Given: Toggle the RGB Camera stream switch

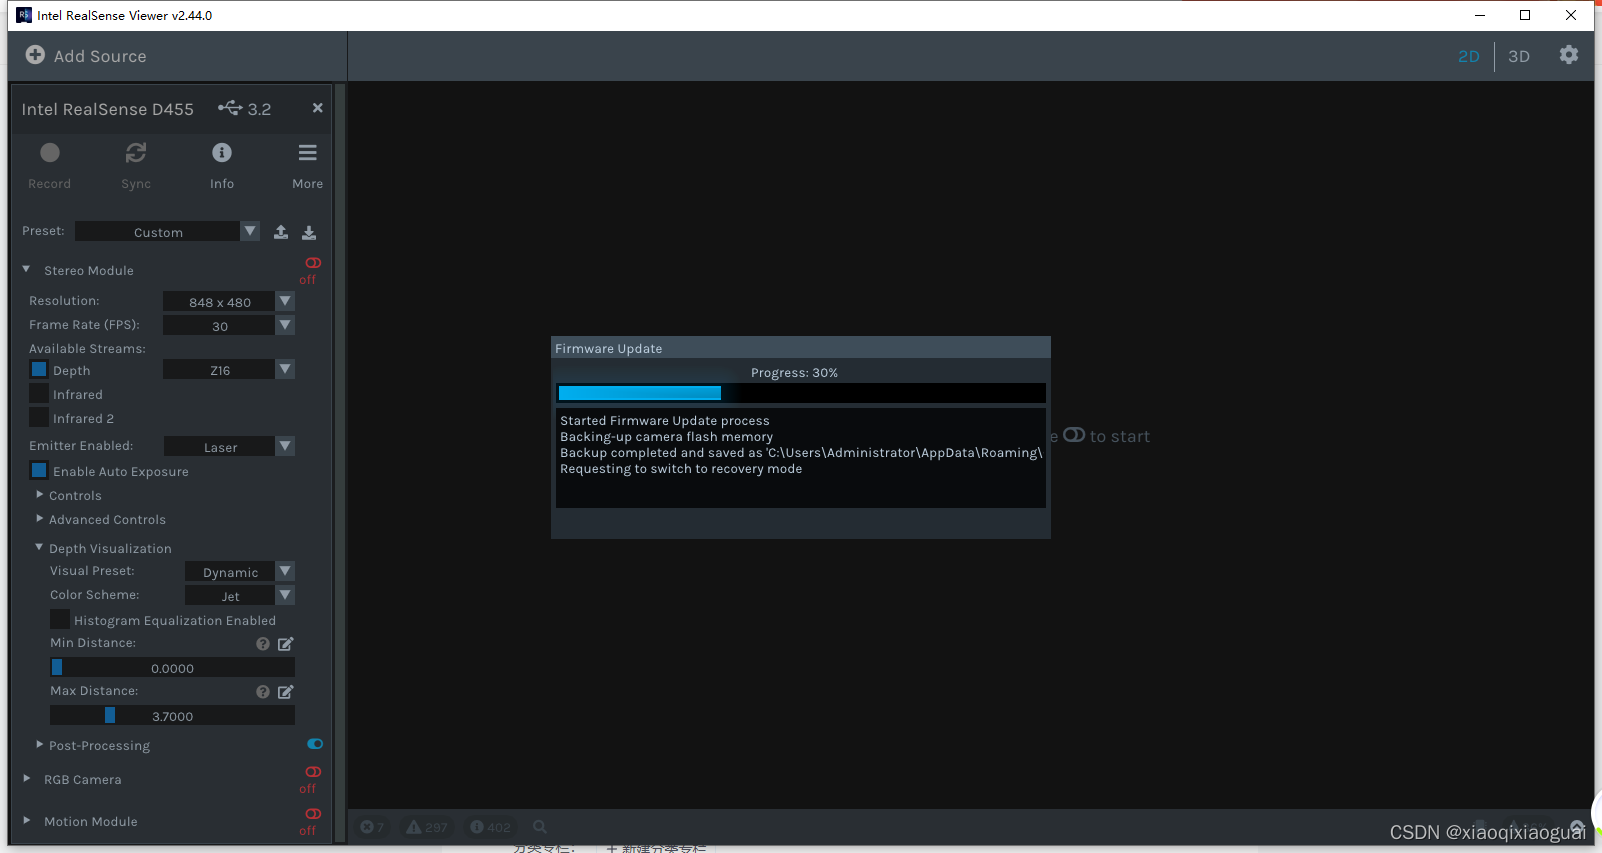Looking at the screenshot, I should tap(313, 772).
